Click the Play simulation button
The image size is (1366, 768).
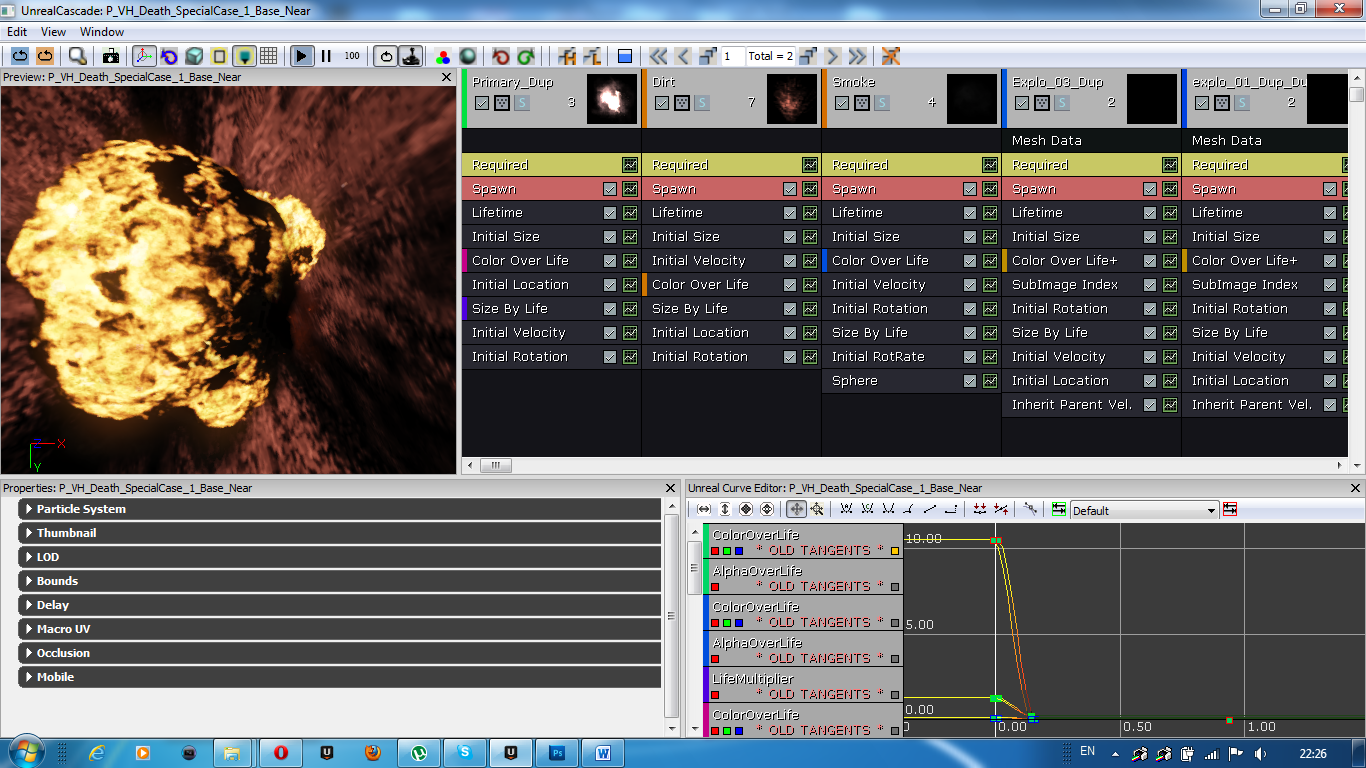[302, 56]
